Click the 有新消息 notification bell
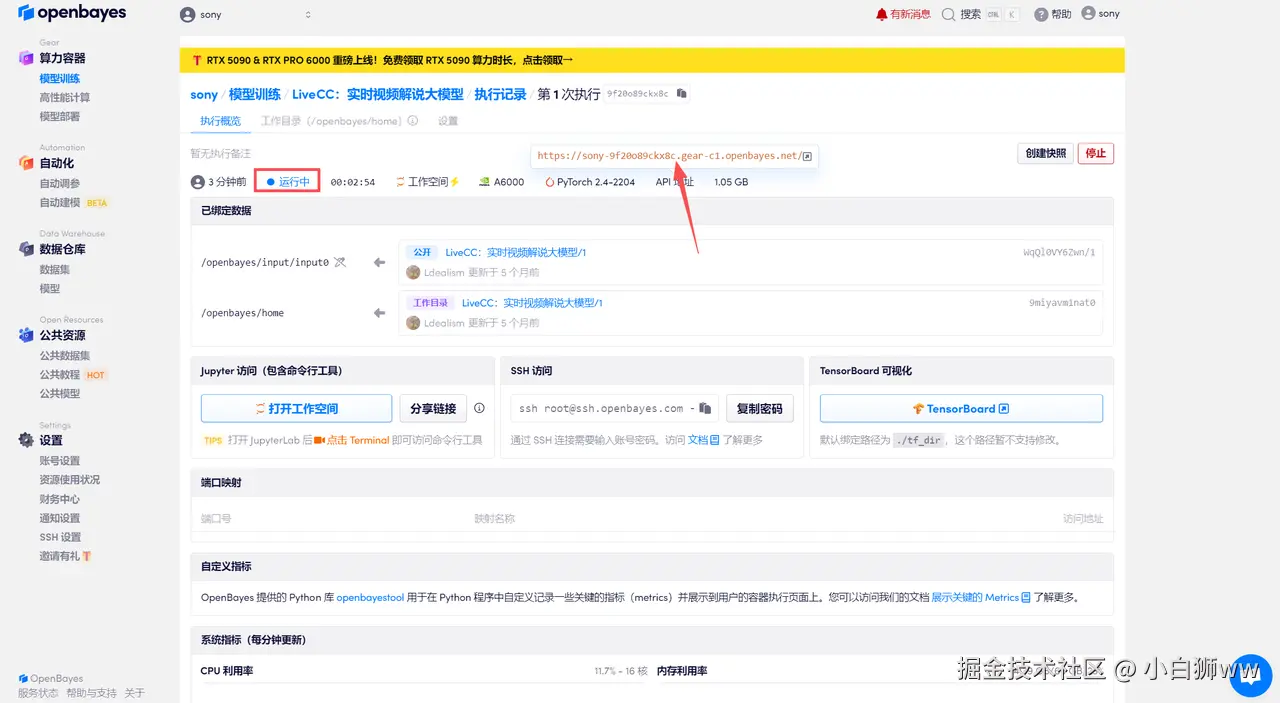1280x703 pixels. (903, 14)
